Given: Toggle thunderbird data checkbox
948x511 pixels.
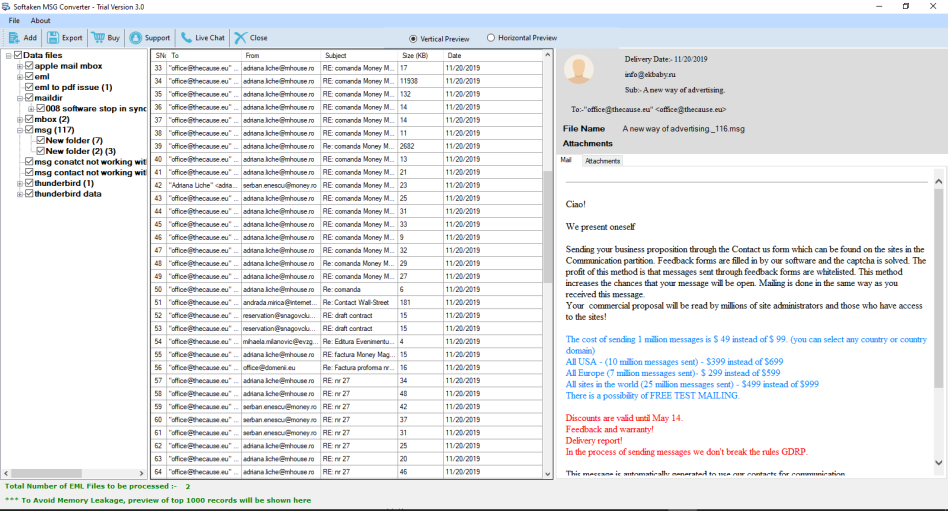Looking at the screenshot, I should pyautogui.click(x=29, y=194).
